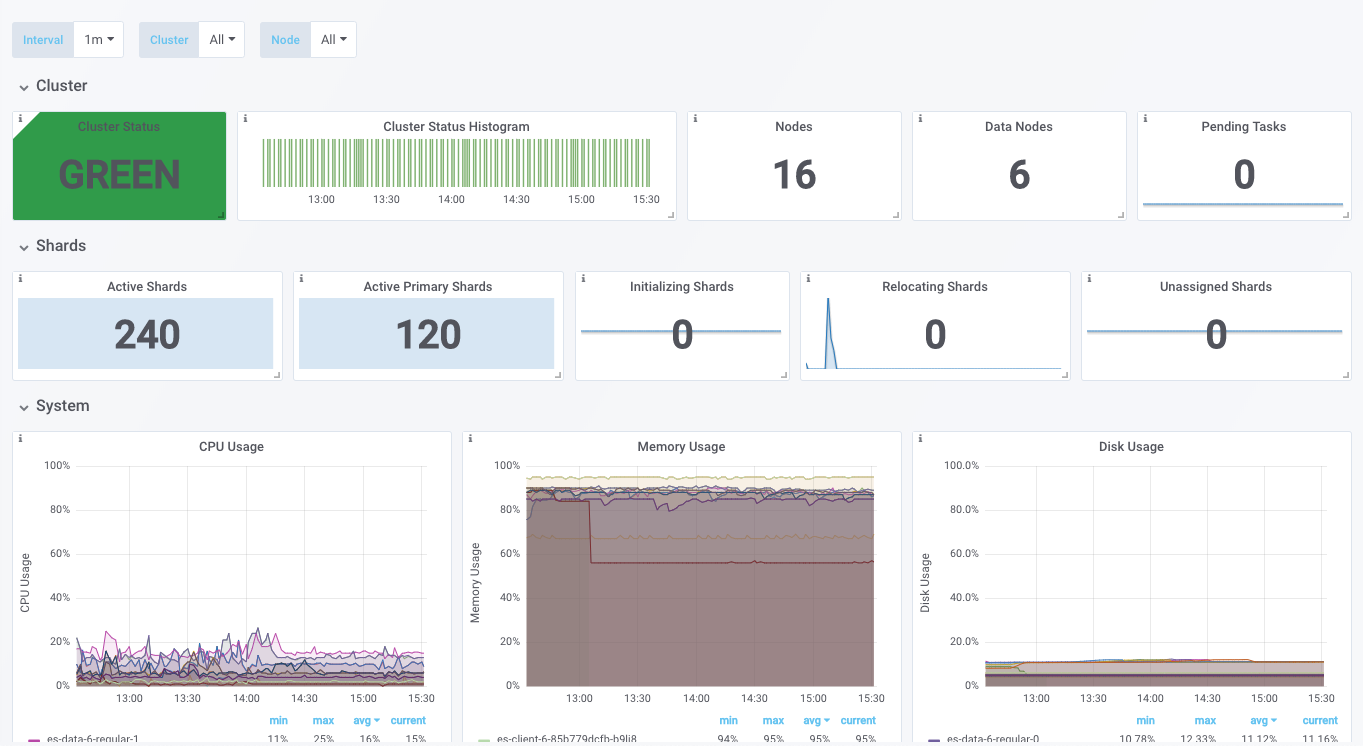Open the Memory Usage panel title menu

point(681,447)
